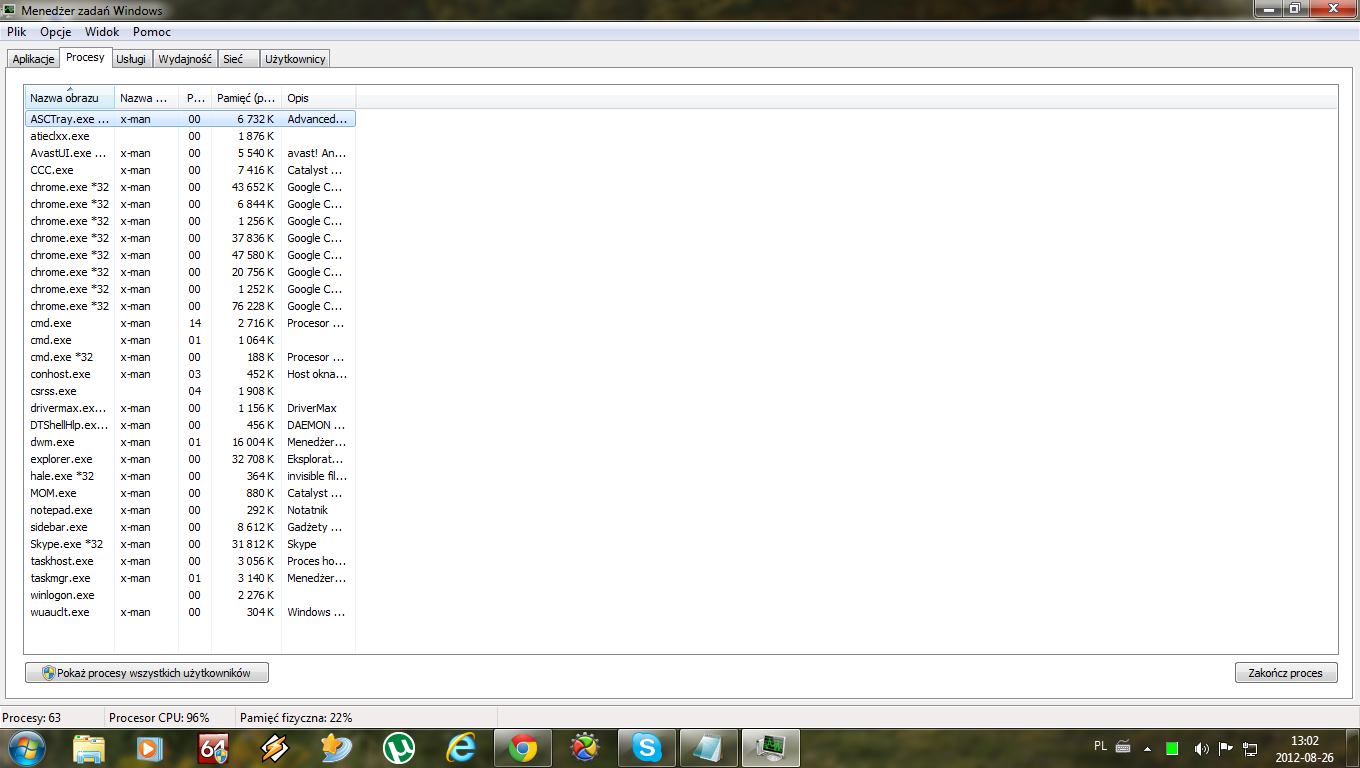The image size is (1360, 768).
Task: Select the CCC.exe process
Action: click(x=190, y=170)
